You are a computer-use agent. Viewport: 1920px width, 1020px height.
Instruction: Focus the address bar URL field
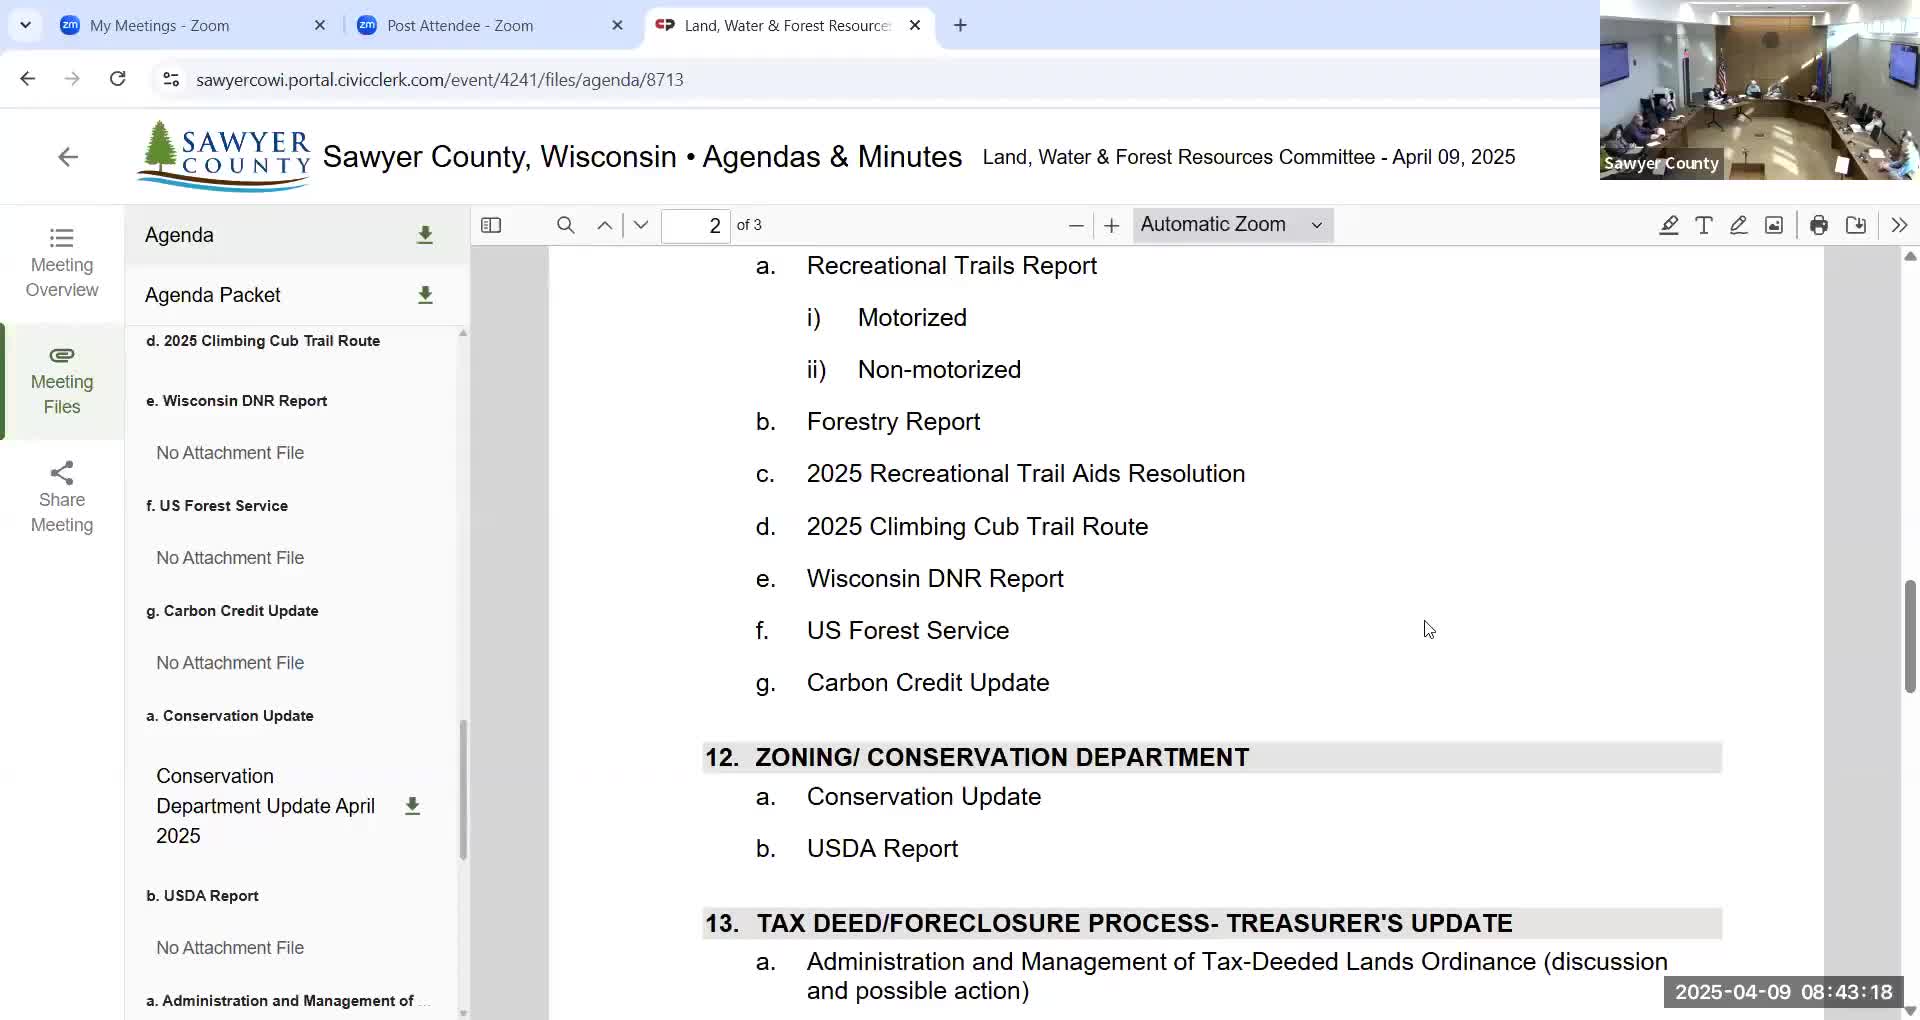pos(440,80)
